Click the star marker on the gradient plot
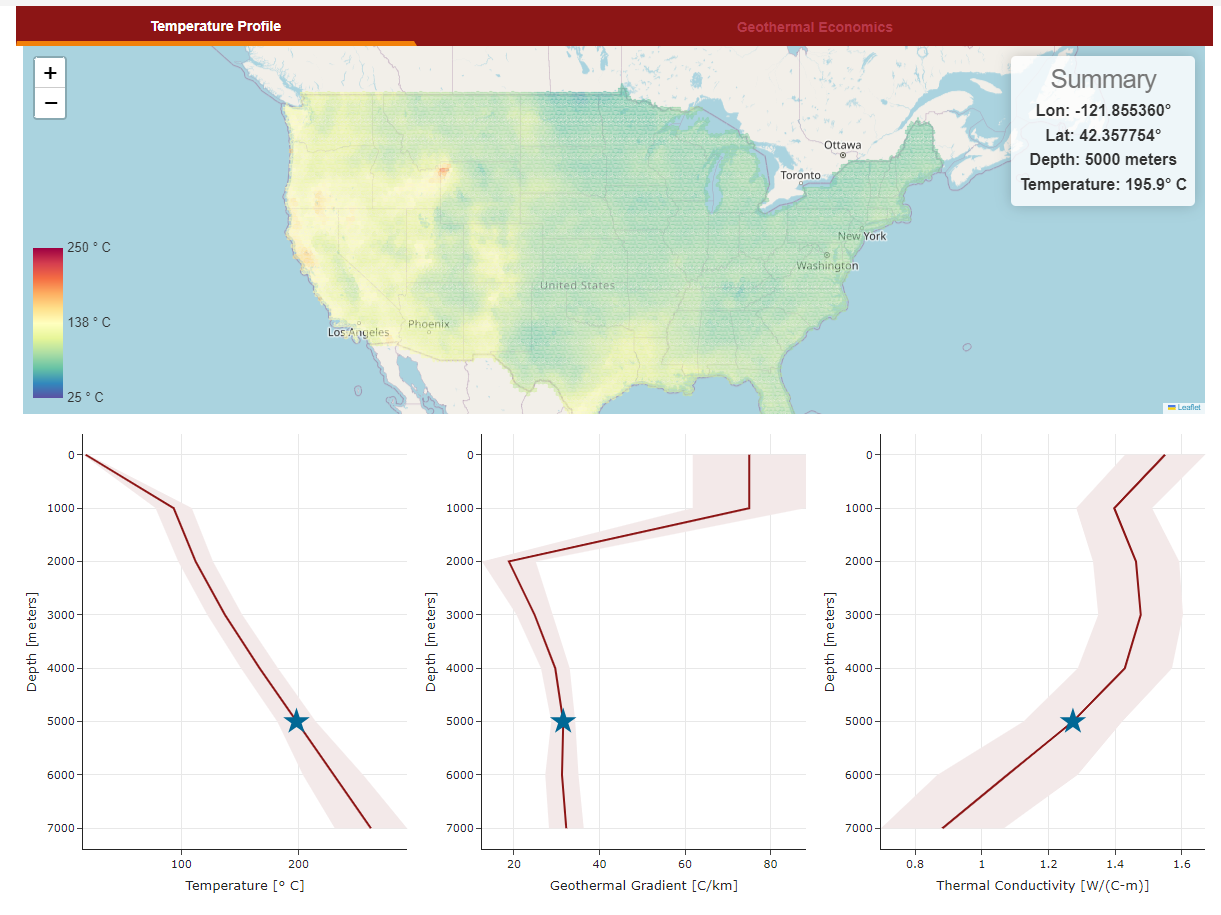The image size is (1221, 915). pyautogui.click(x=563, y=720)
